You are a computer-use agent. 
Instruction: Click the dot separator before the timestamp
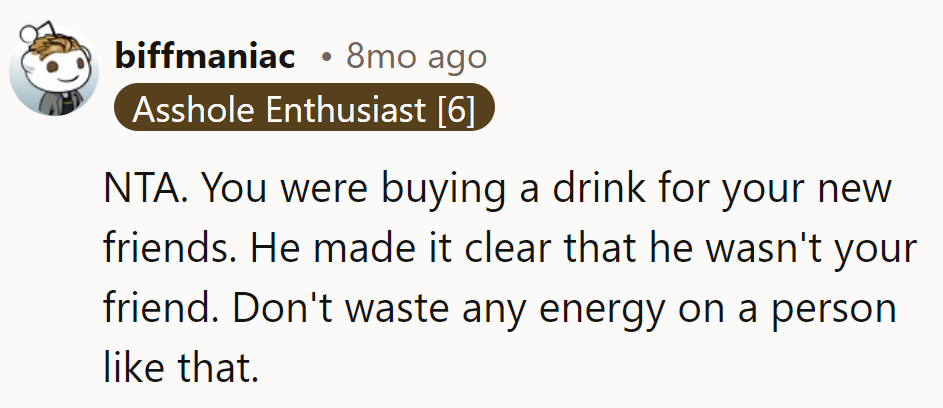point(326,57)
